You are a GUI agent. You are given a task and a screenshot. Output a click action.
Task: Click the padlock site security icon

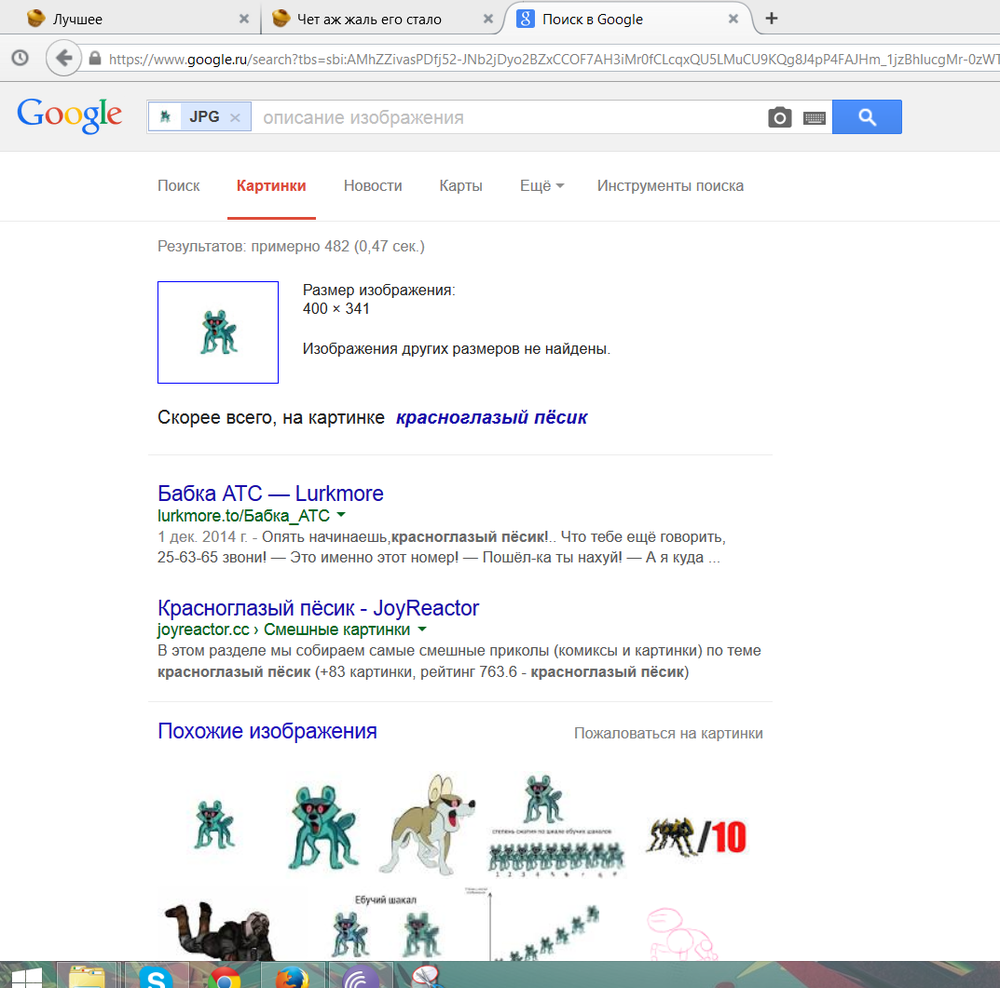(94, 59)
